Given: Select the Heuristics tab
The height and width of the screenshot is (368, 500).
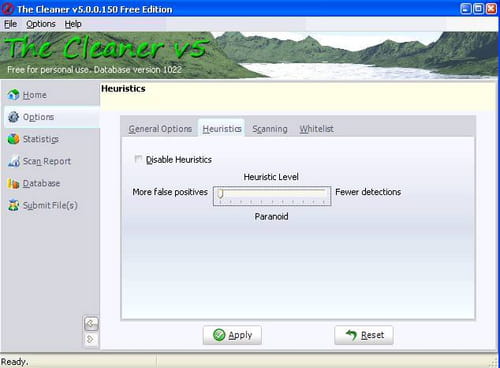Looking at the screenshot, I should click(222, 129).
